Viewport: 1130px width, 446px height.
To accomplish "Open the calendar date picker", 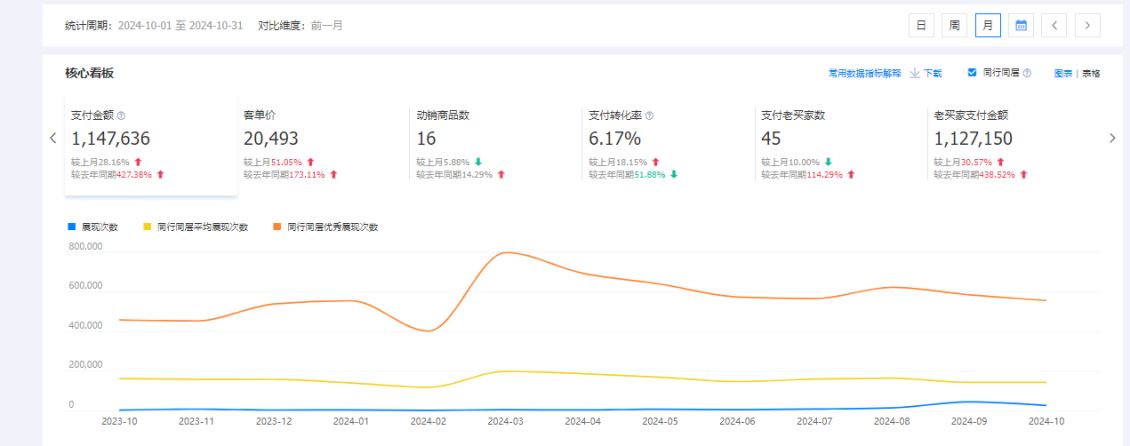I will [x=1020, y=25].
